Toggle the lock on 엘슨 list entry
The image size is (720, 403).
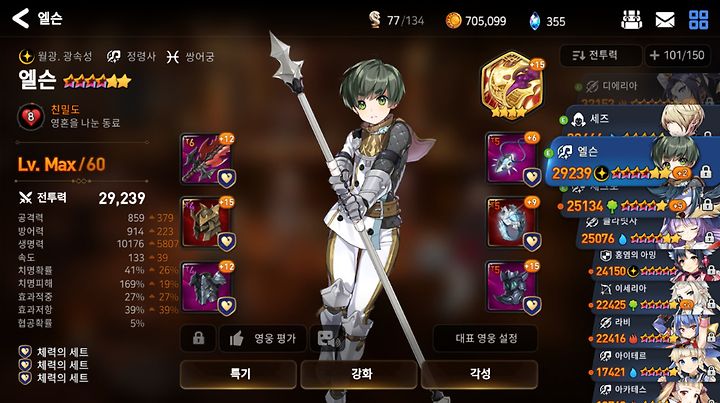[706, 172]
